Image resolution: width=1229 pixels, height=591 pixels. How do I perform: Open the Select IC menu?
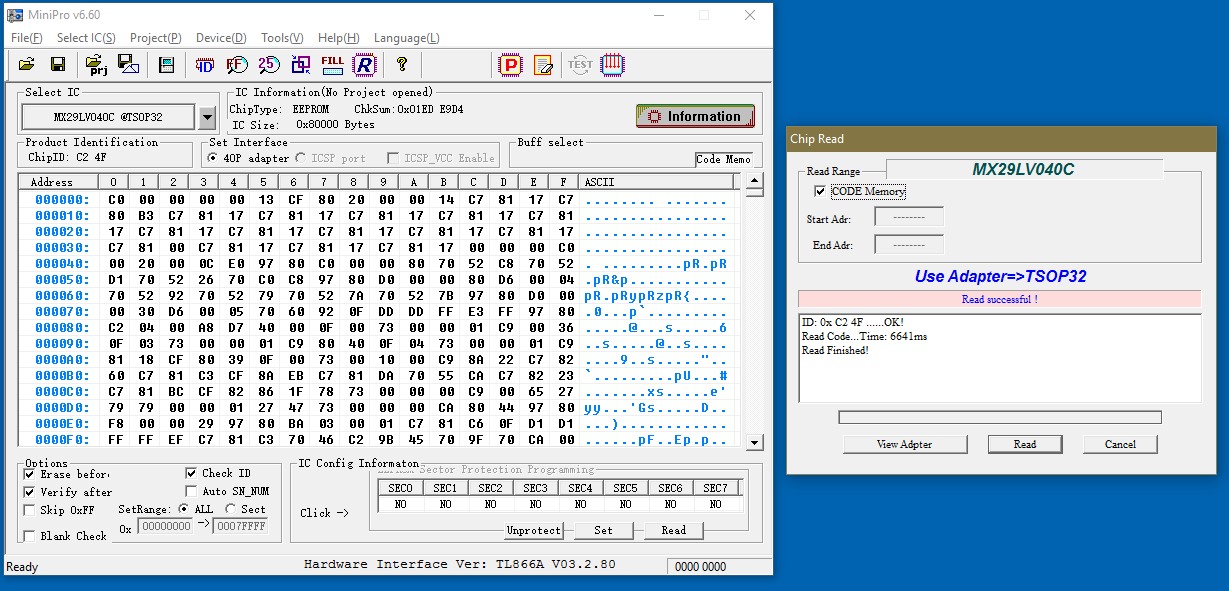point(86,38)
